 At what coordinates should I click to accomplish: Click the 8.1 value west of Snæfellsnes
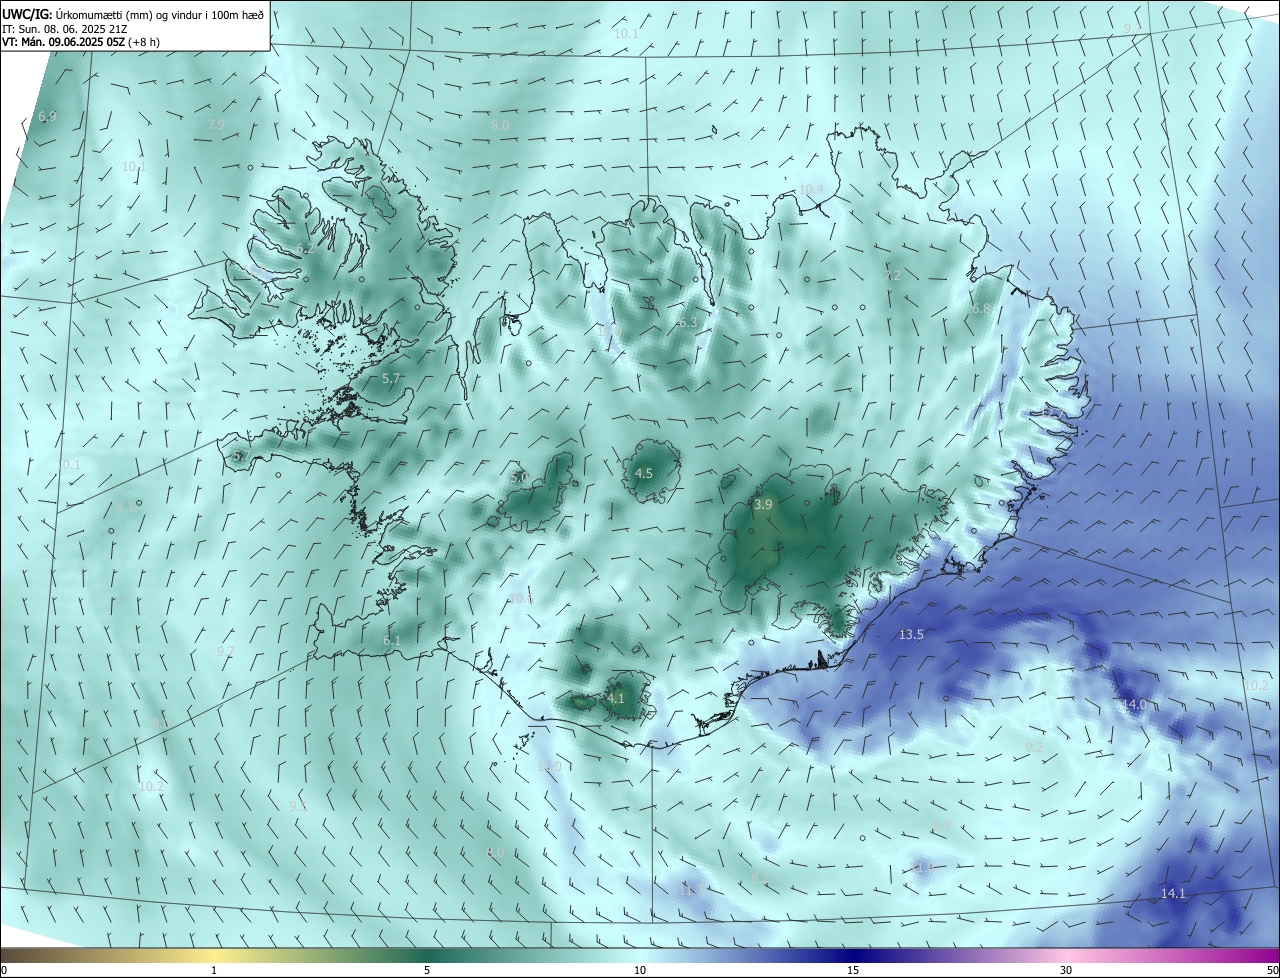(124, 507)
